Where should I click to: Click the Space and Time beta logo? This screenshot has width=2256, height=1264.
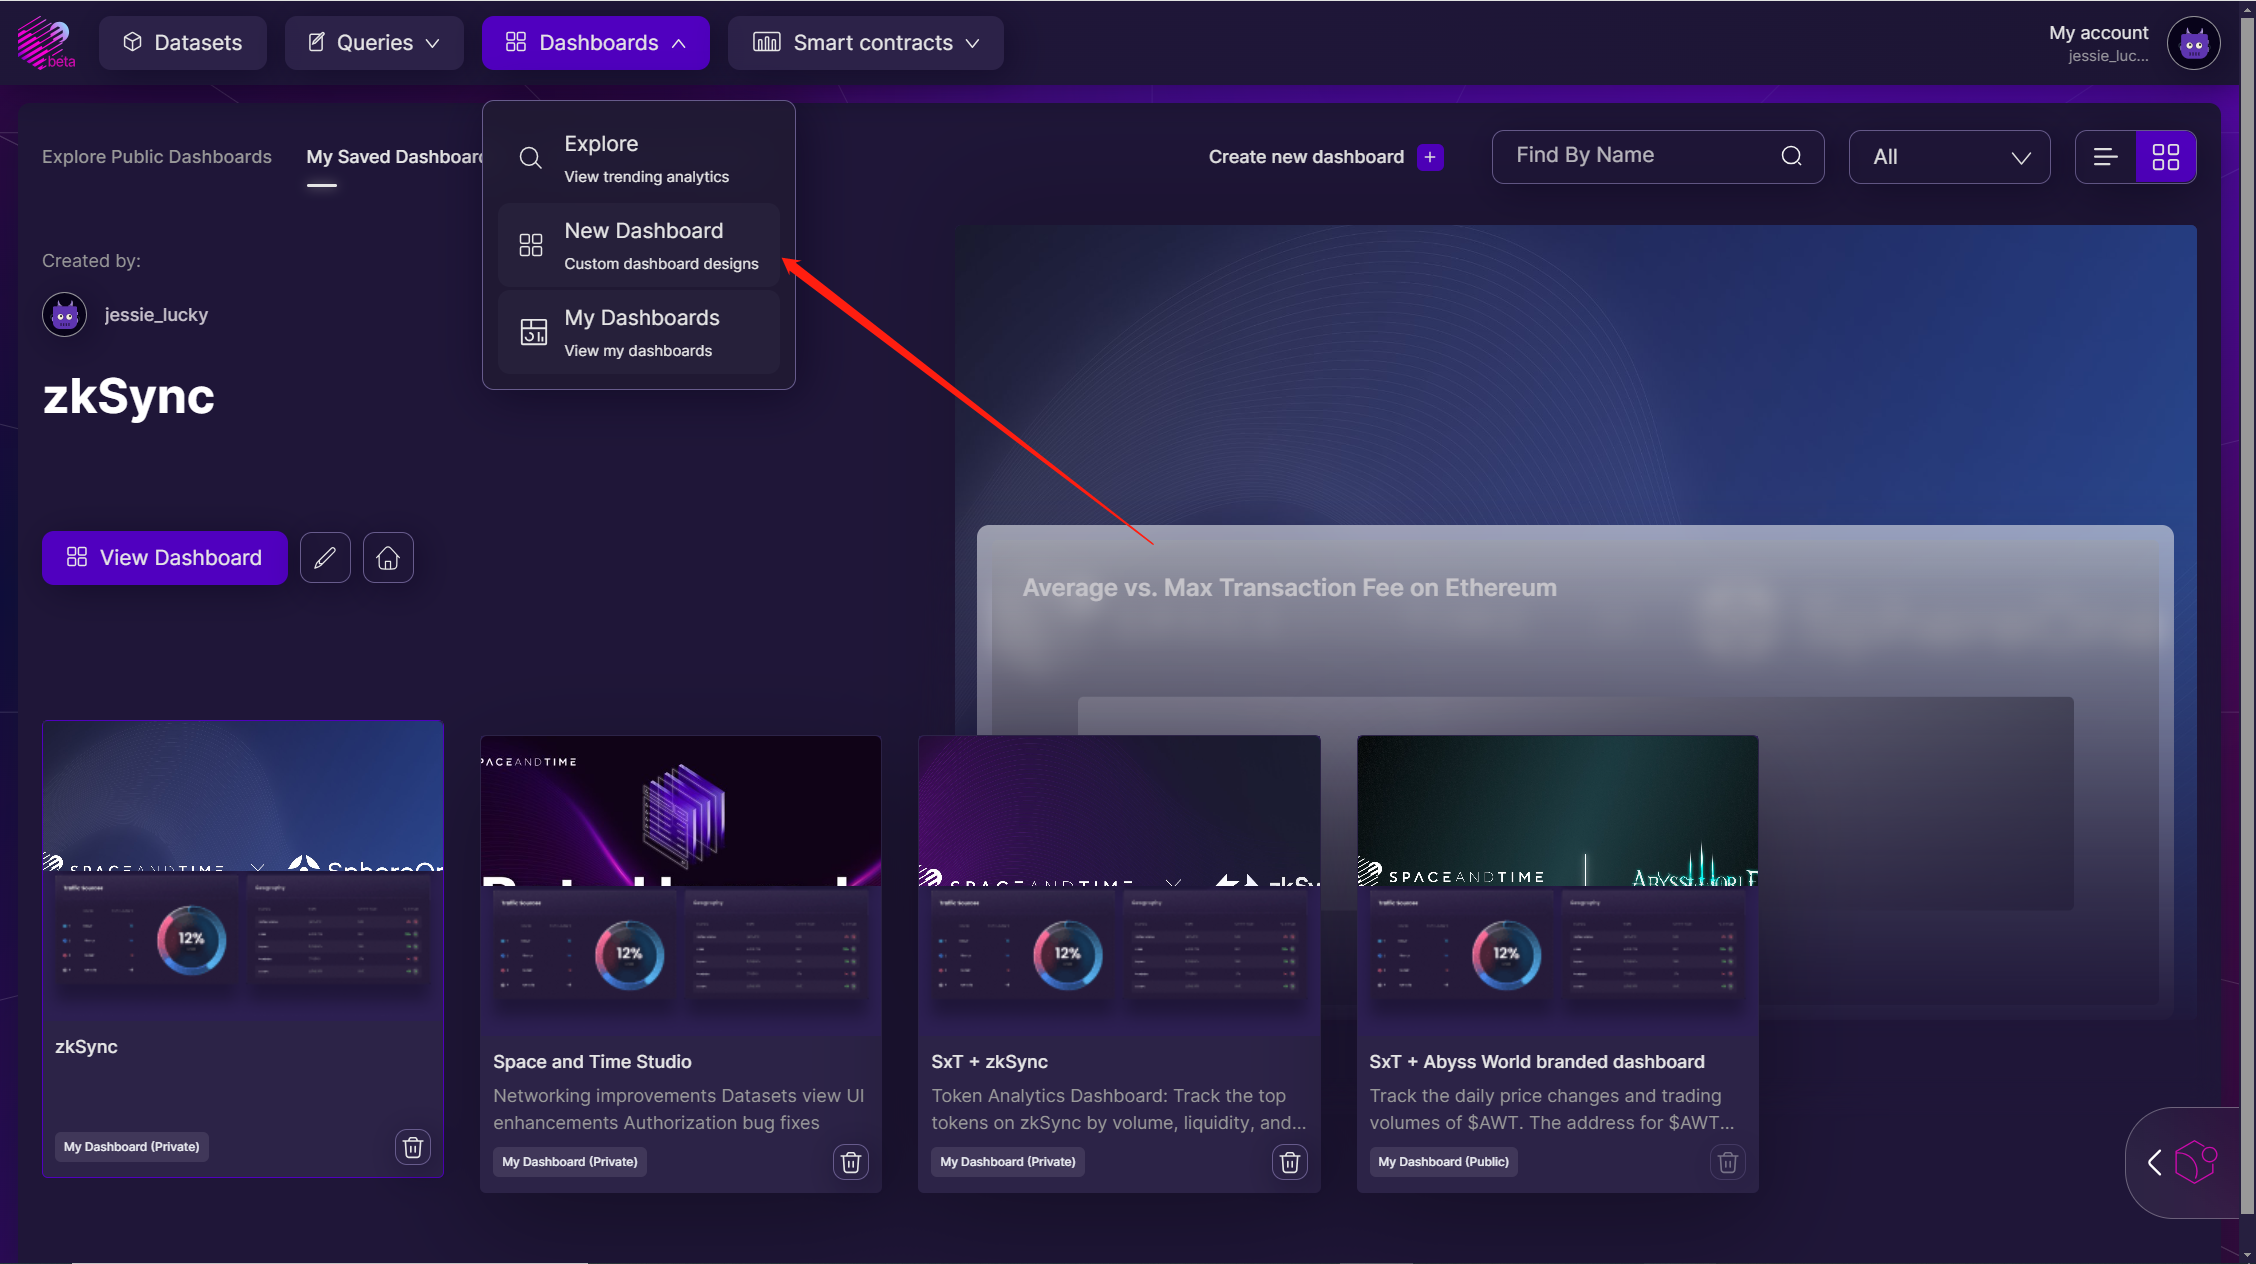(x=46, y=43)
